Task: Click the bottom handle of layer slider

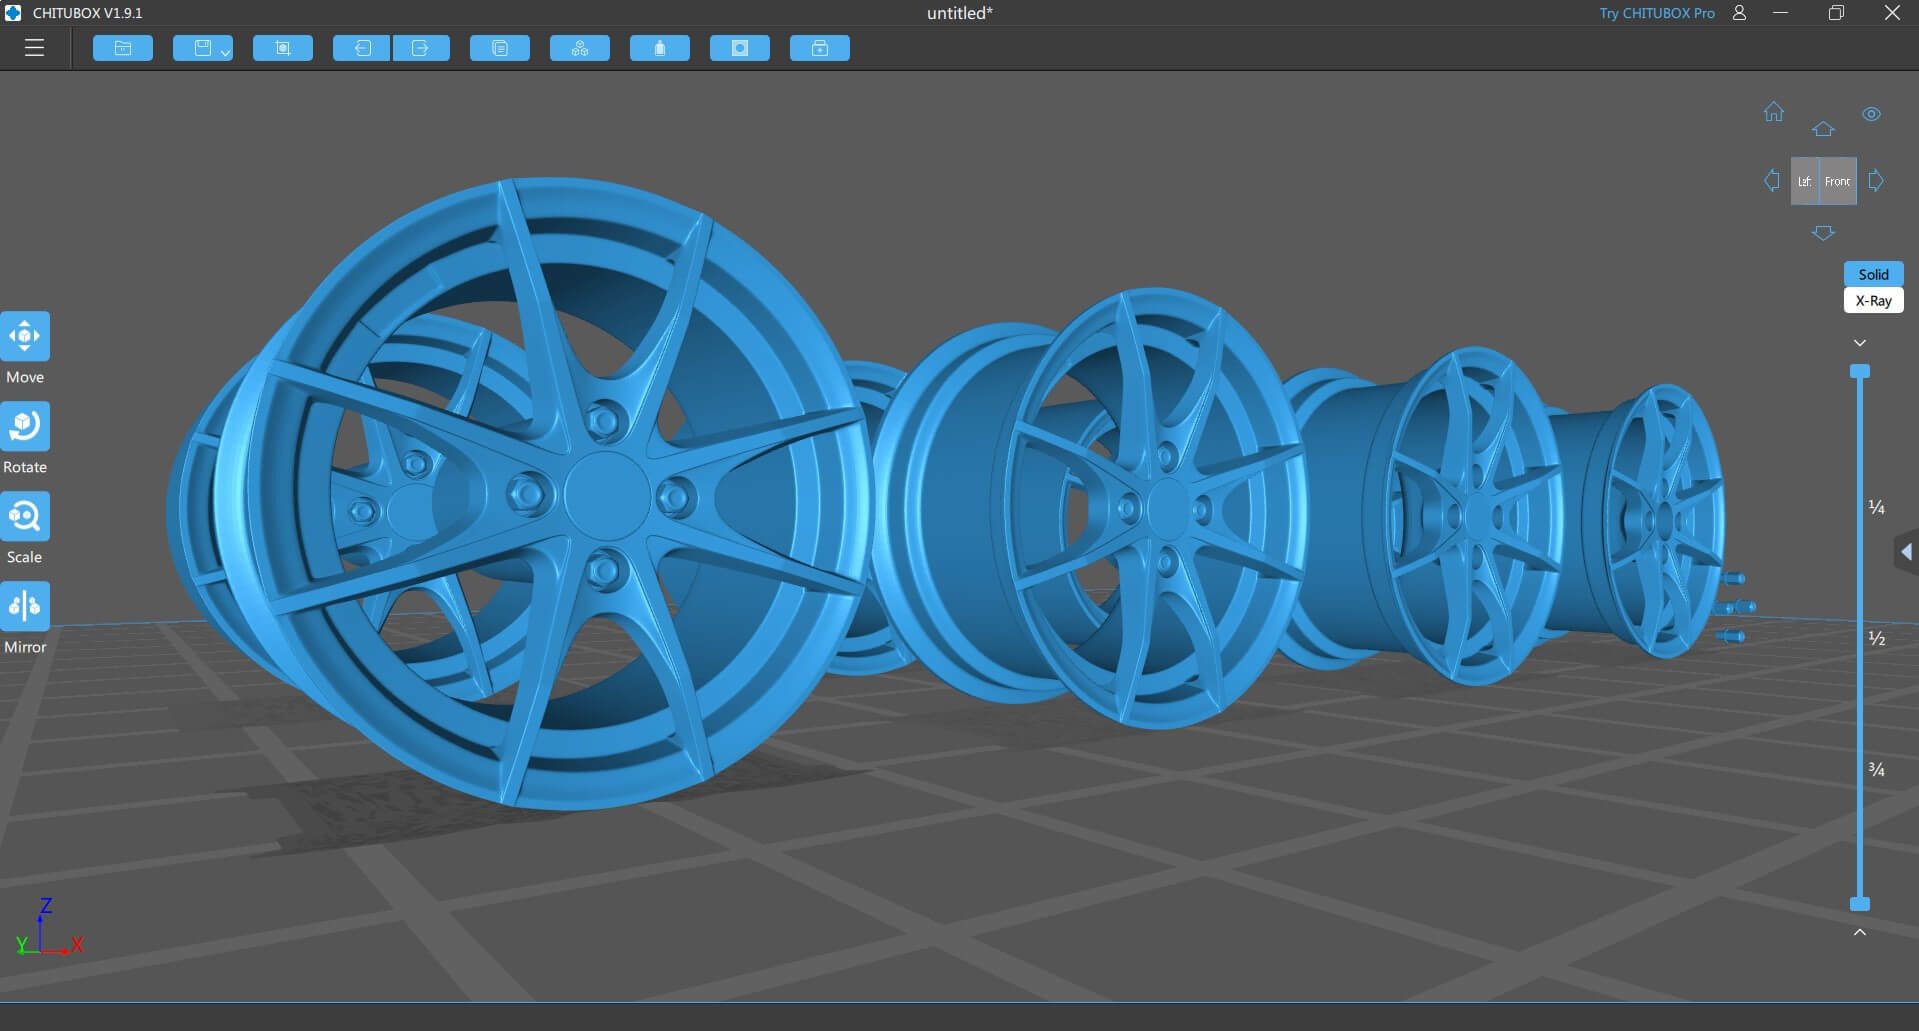Action: pyautogui.click(x=1860, y=904)
